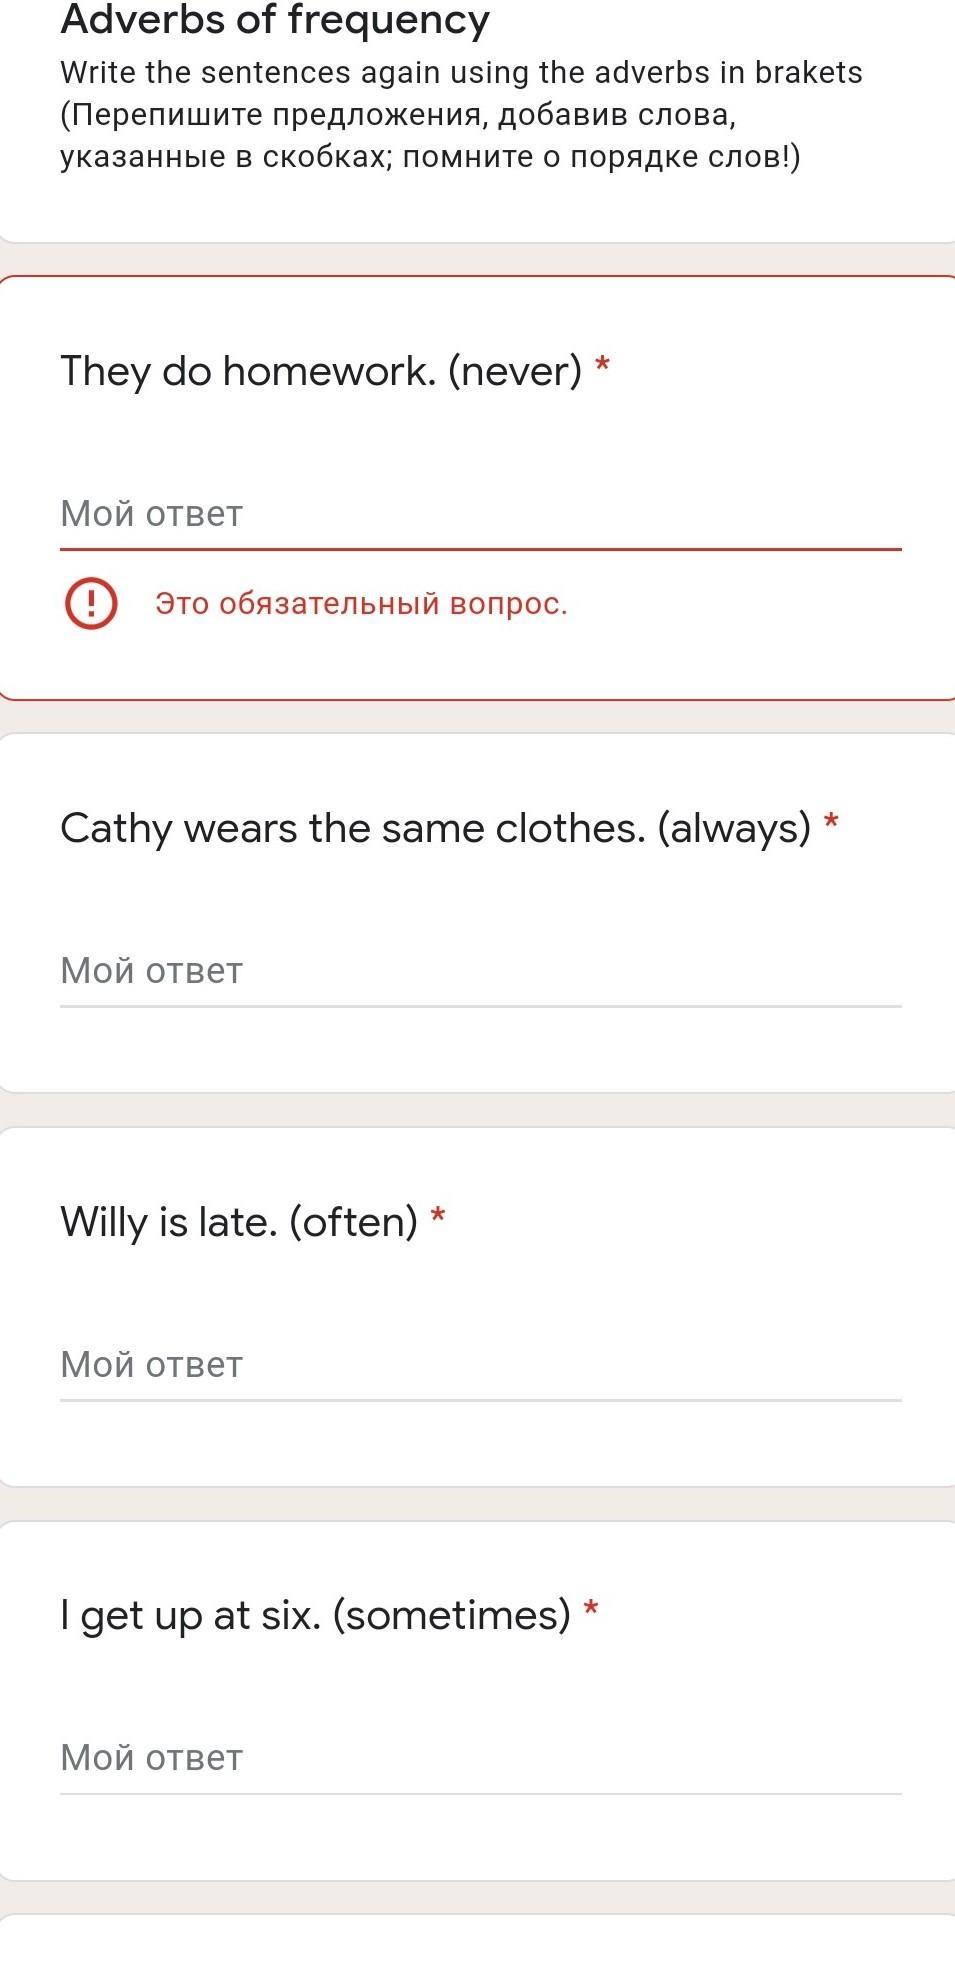Screen dimensions: 955x1984
Task: Focus answer field under 'They do homework'
Action: pos(480,514)
